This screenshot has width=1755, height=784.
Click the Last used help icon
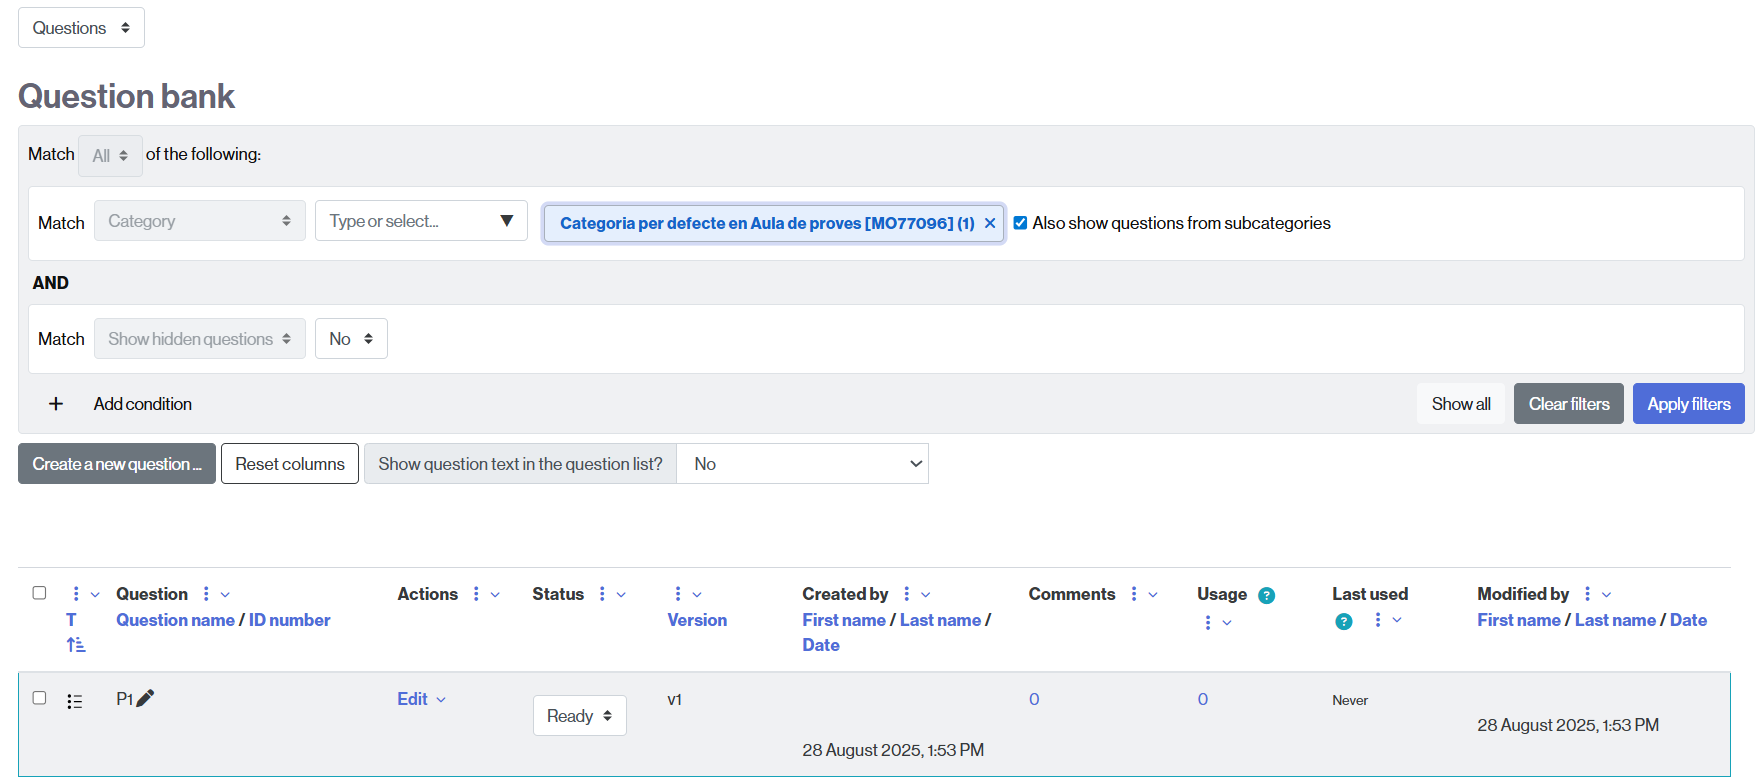[x=1344, y=622]
